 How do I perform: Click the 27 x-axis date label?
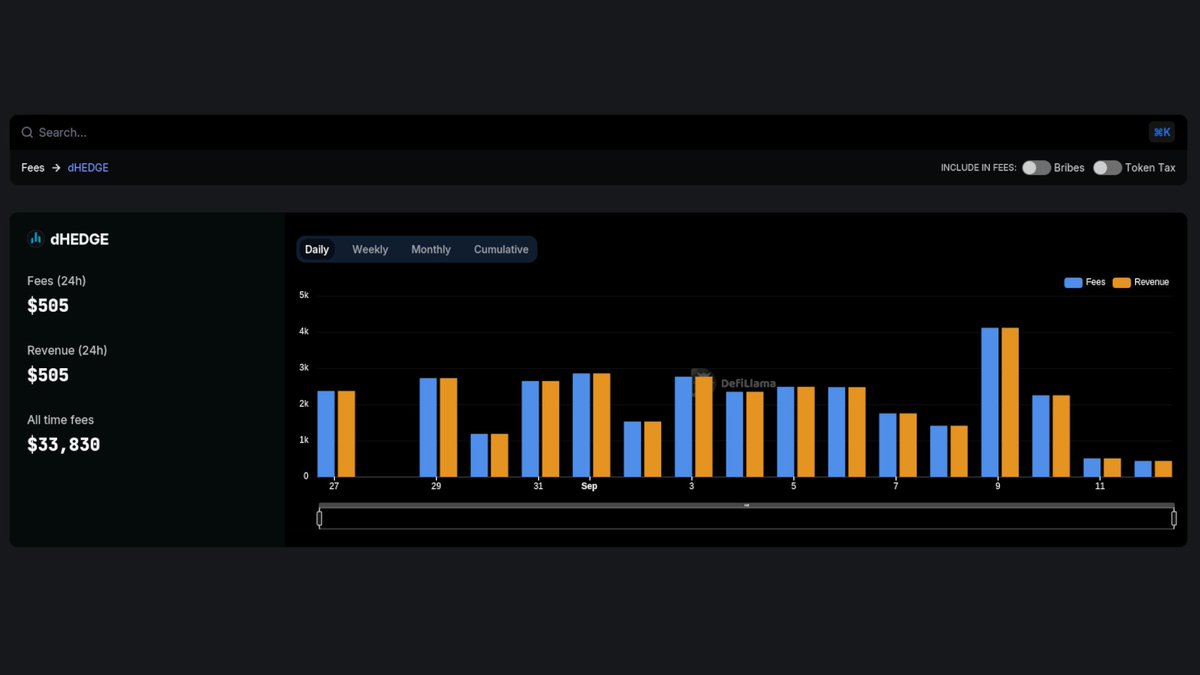pyautogui.click(x=334, y=486)
